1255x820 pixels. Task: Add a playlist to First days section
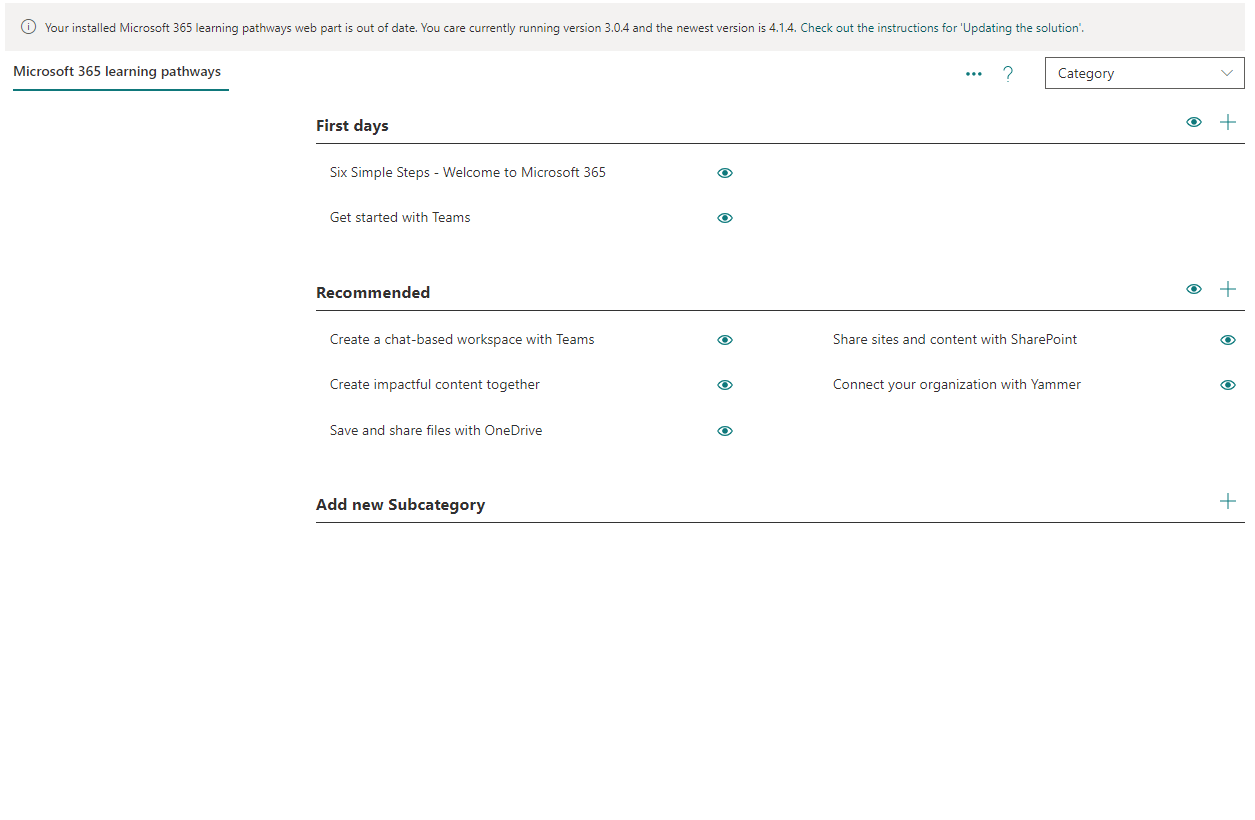click(1228, 121)
